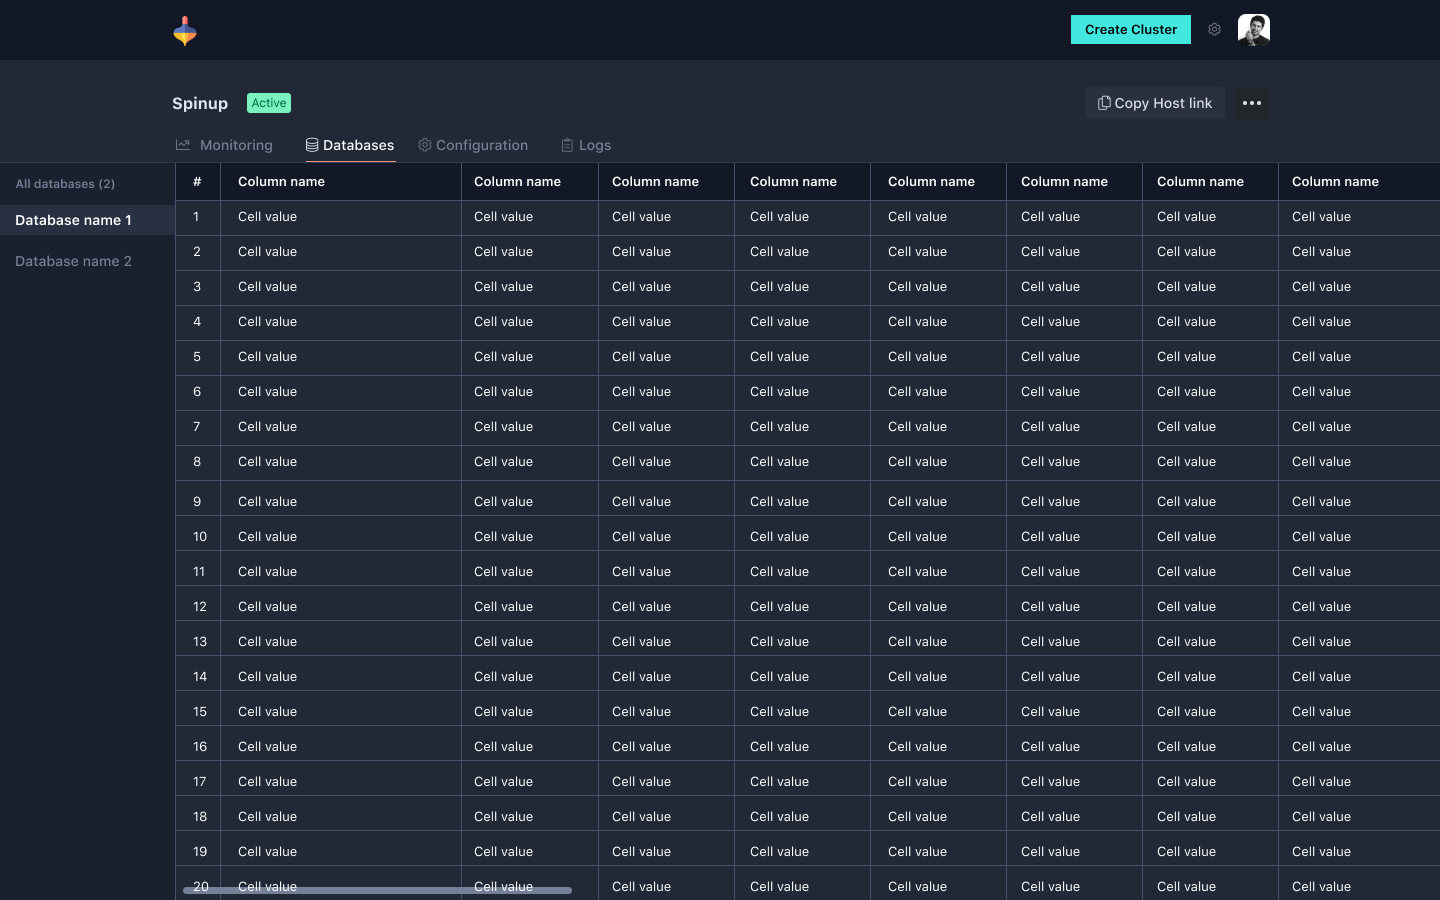Click the first Column name header
1440x900 pixels.
tap(281, 182)
